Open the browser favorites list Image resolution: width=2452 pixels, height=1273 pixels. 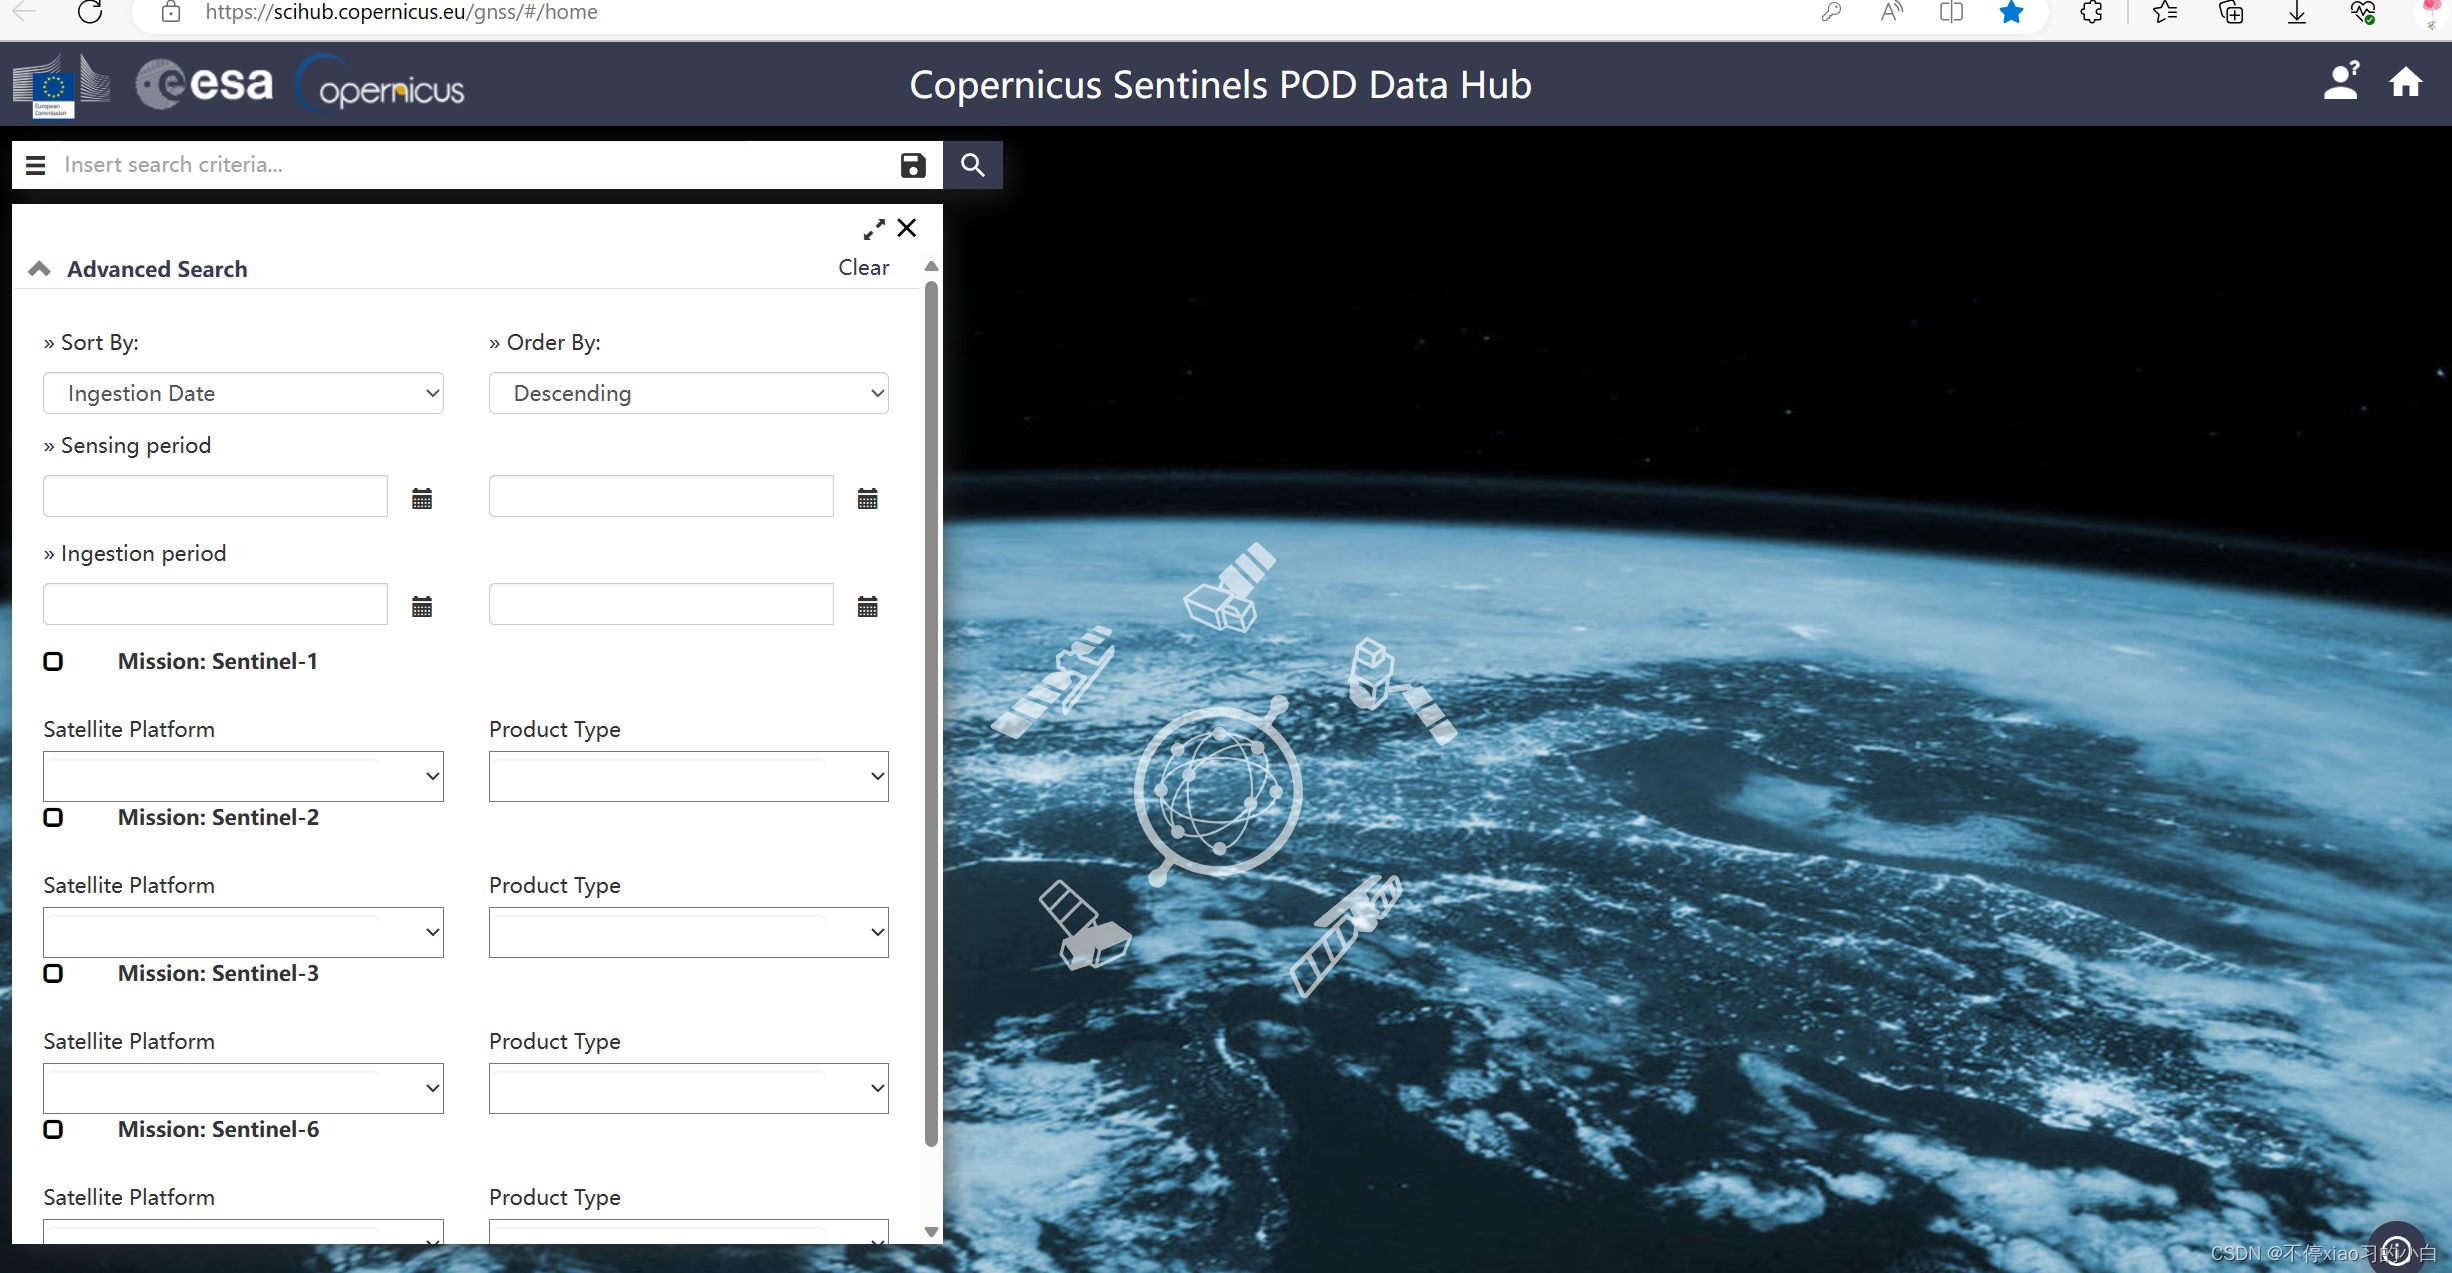[2165, 12]
